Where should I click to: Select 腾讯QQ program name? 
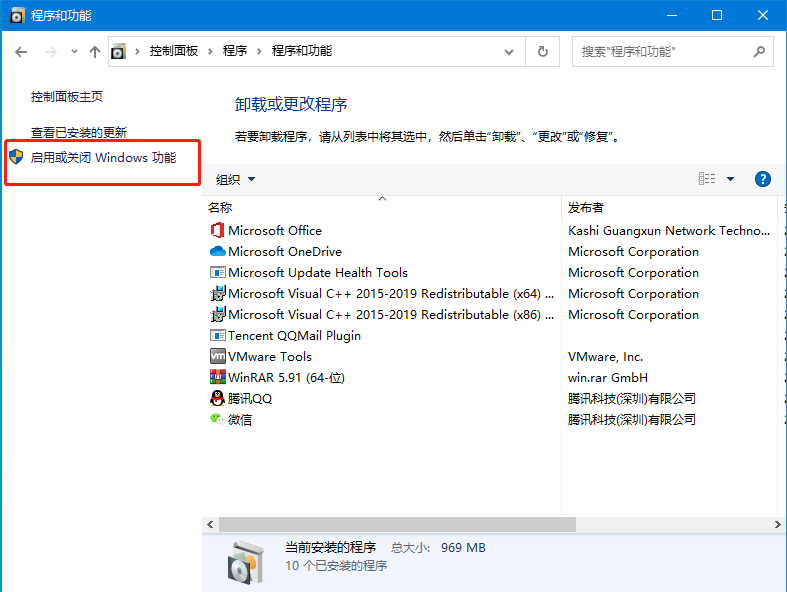click(x=250, y=399)
